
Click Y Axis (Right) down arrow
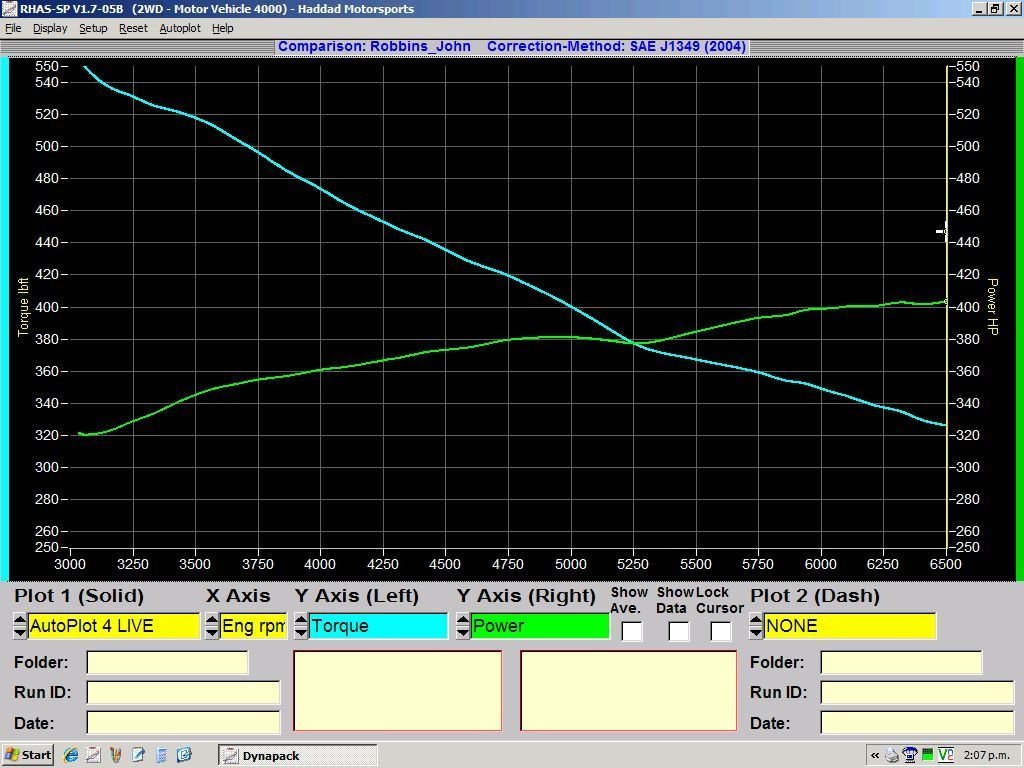(x=463, y=632)
